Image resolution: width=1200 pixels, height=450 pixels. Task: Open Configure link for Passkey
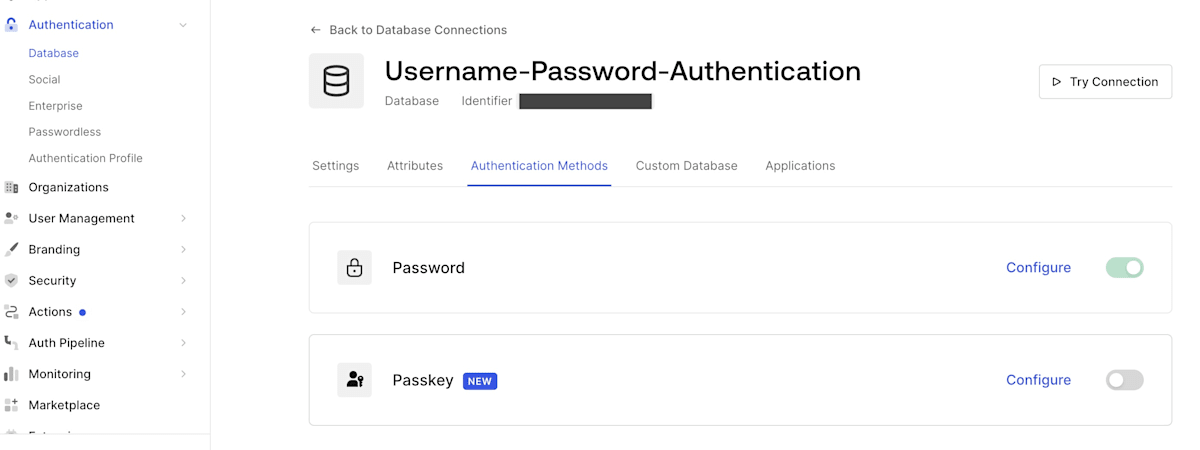click(1038, 380)
